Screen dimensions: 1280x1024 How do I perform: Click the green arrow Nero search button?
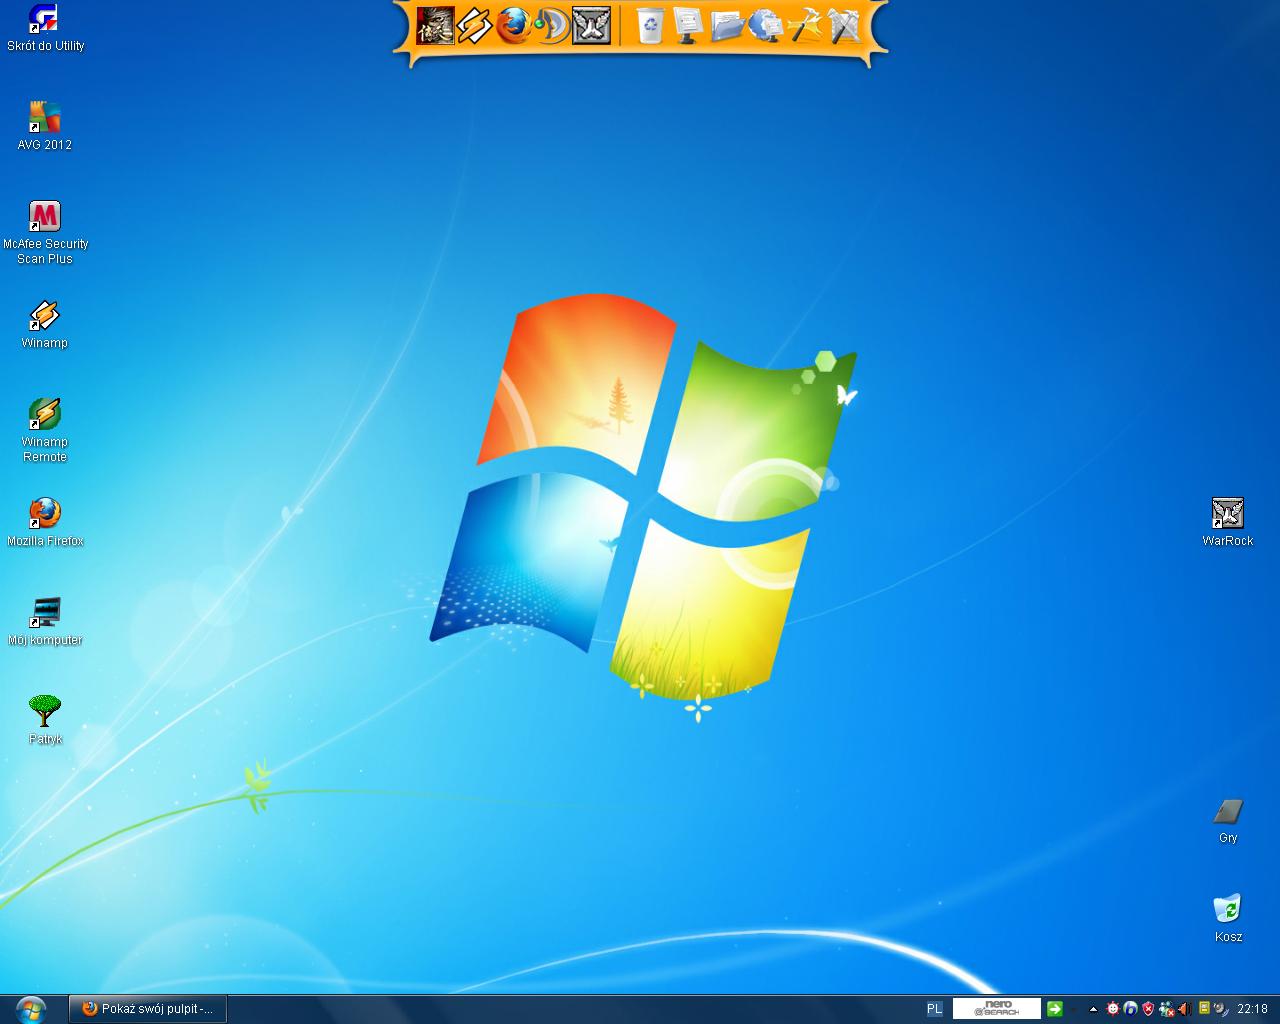pyautogui.click(x=1055, y=1009)
